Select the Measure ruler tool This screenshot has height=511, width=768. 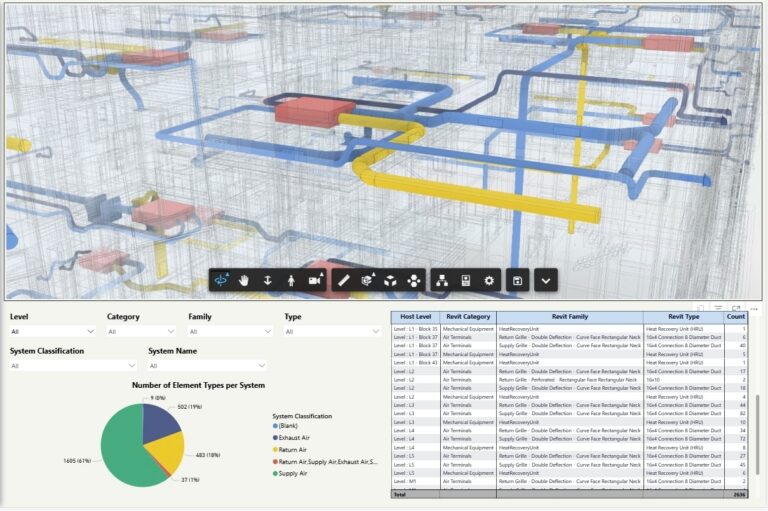pos(344,280)
